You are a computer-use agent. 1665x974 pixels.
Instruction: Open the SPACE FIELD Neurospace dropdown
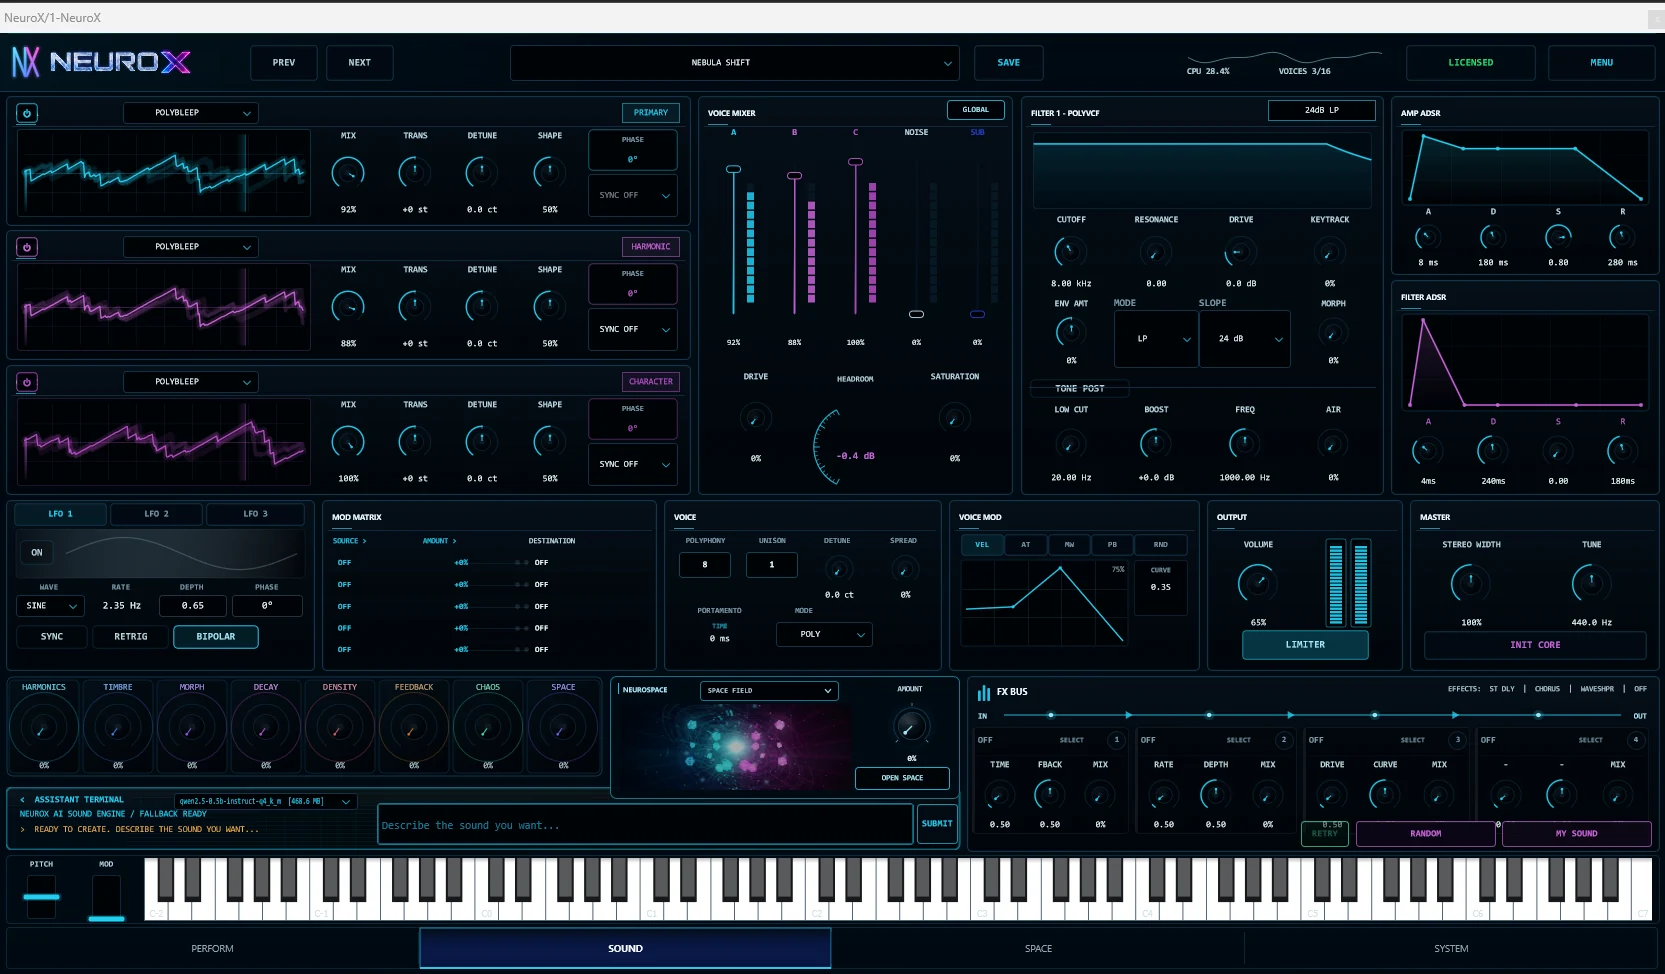coord(769,691)
